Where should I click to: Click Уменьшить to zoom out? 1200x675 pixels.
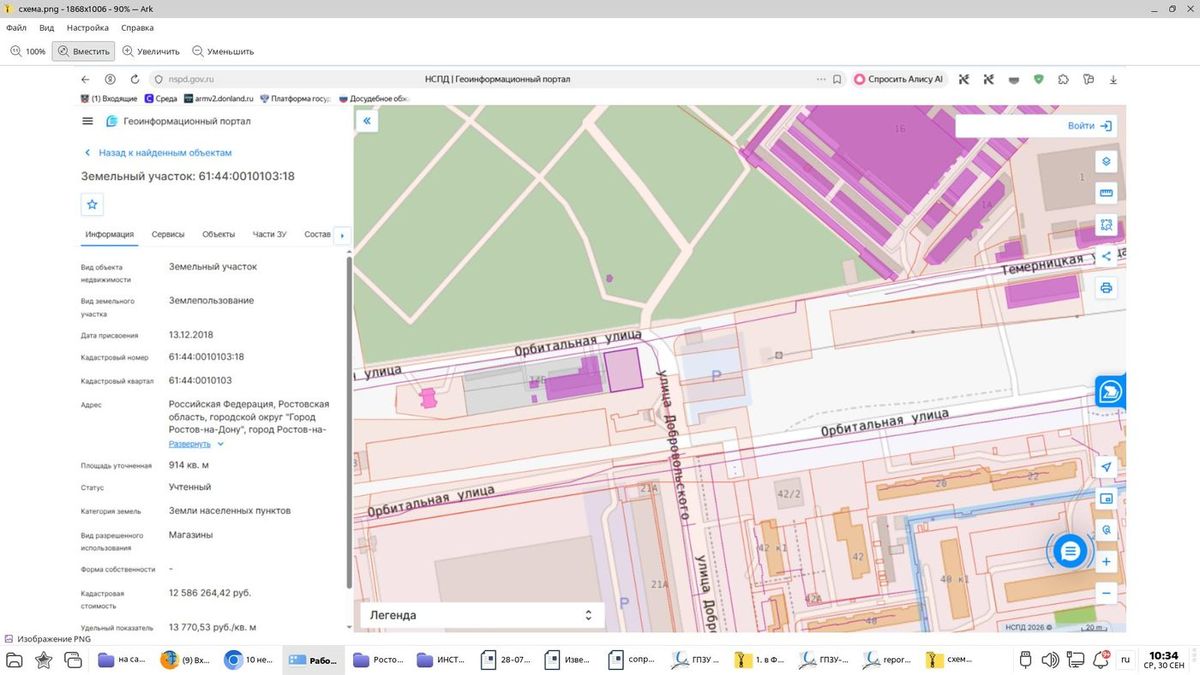tap(223, 51)
